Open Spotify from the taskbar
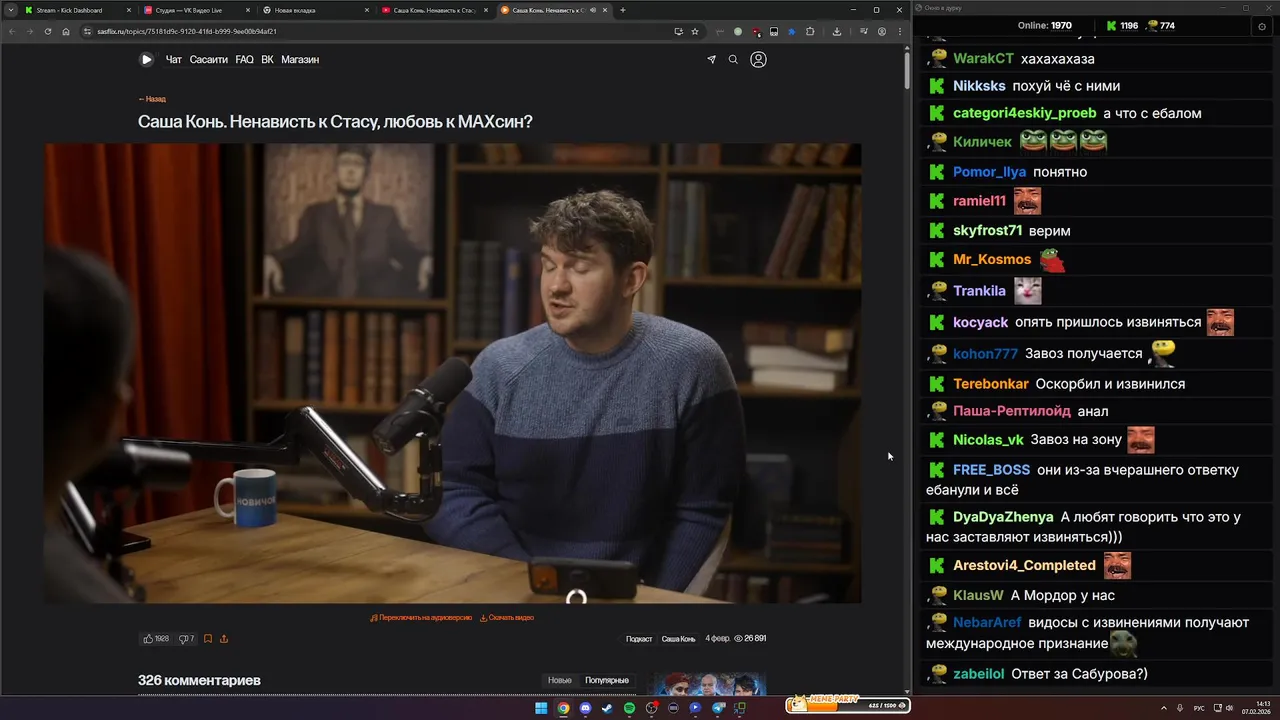The image size is (1280, 720). tap(629, 708)
